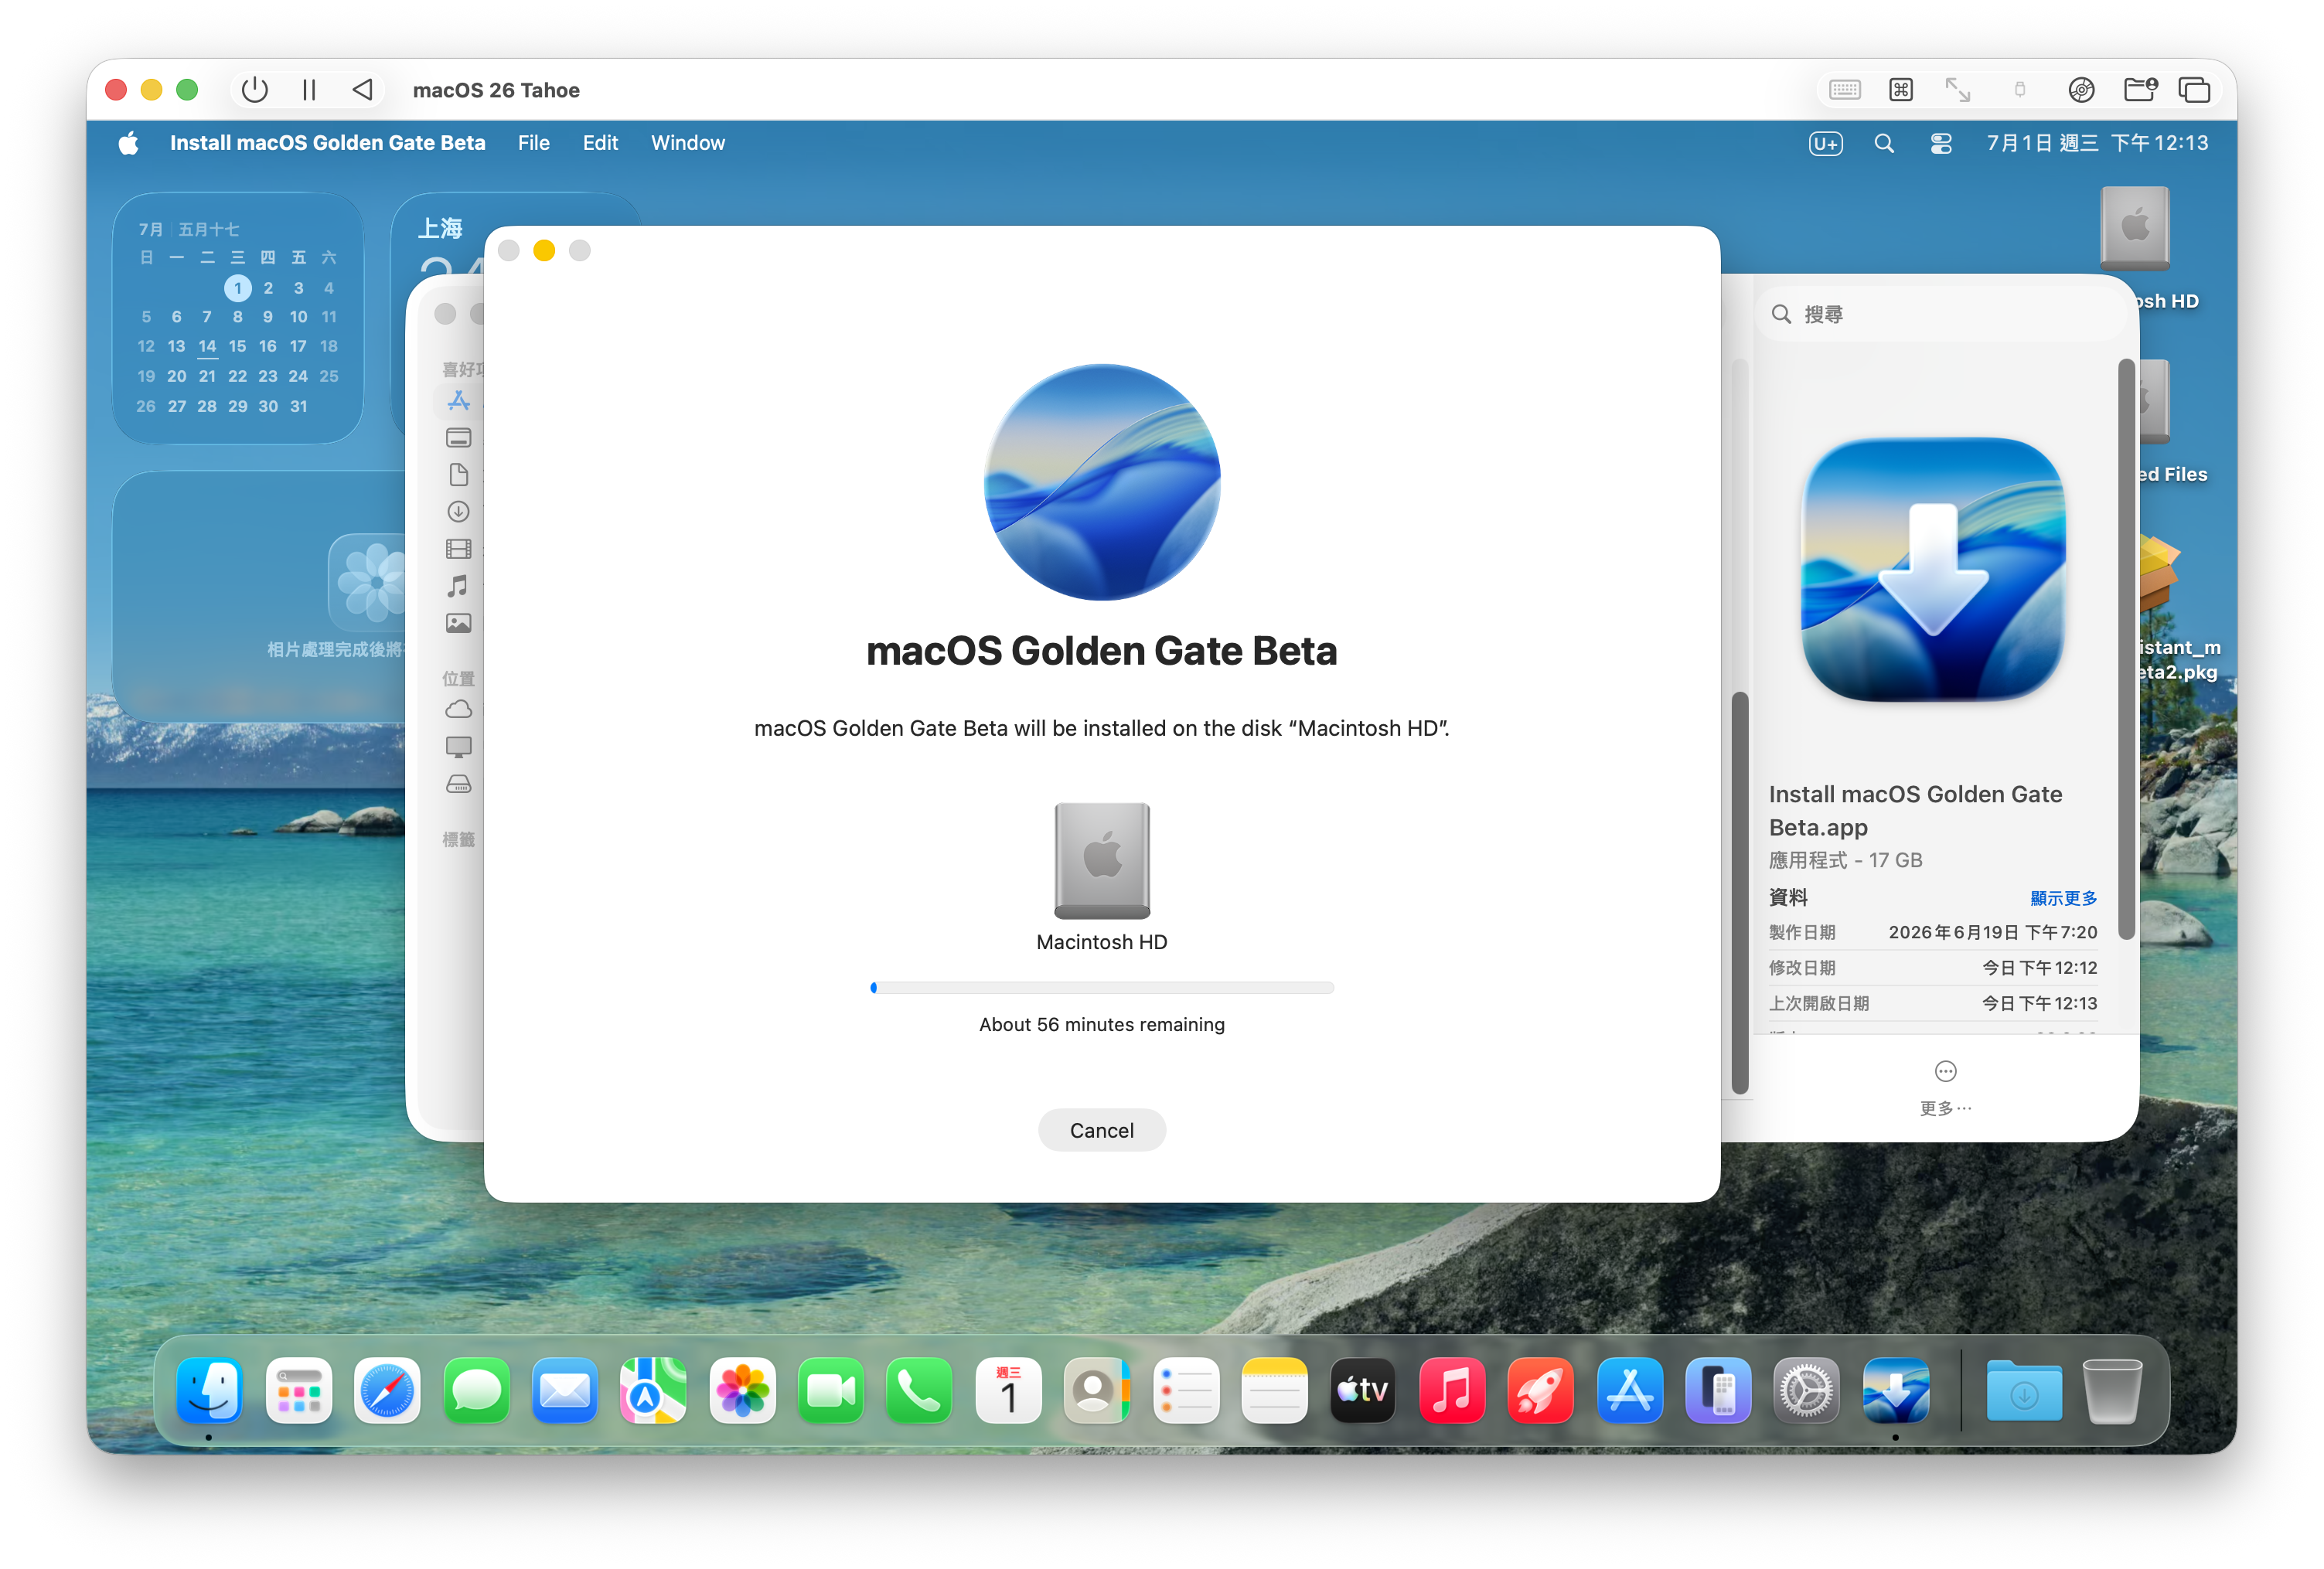The width and height of the screenshot is (2324, 1569).
Task: Open Messages from the Dock
Action: pyautogui.click(x=476, y=1390)
